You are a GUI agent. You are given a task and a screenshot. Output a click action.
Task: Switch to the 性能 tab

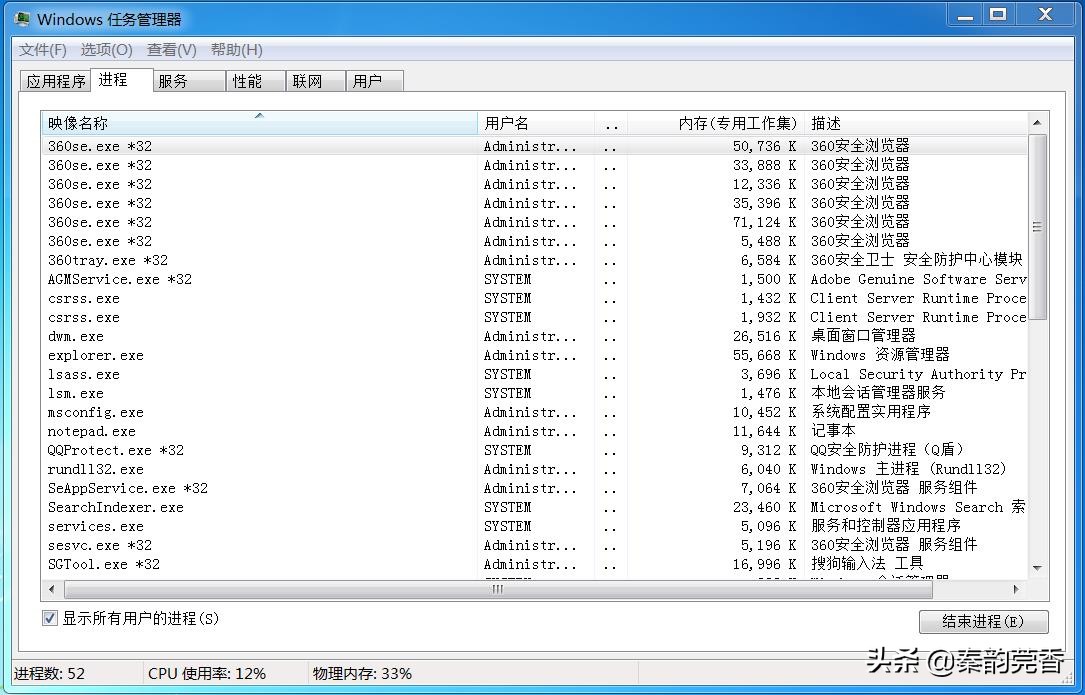[x=254, y=81]
